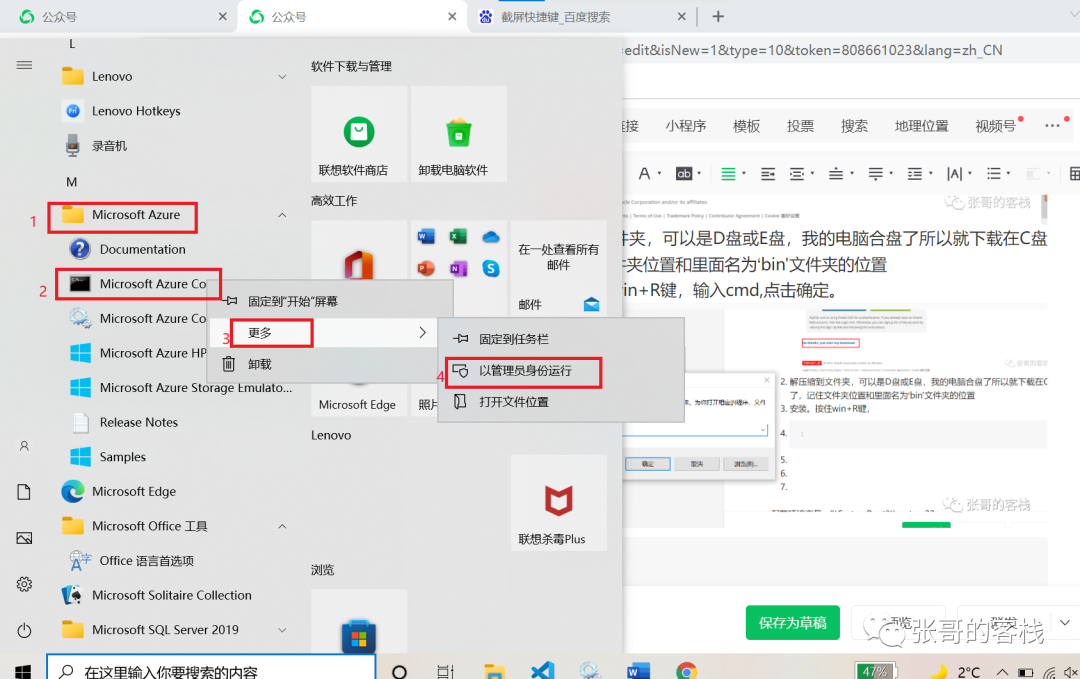Expand the Microsoft SQL Server 2019 folder
Image resolution: width=1080 pixels, height=679 pixels.
pyautogui.click(x=282, y=629)
